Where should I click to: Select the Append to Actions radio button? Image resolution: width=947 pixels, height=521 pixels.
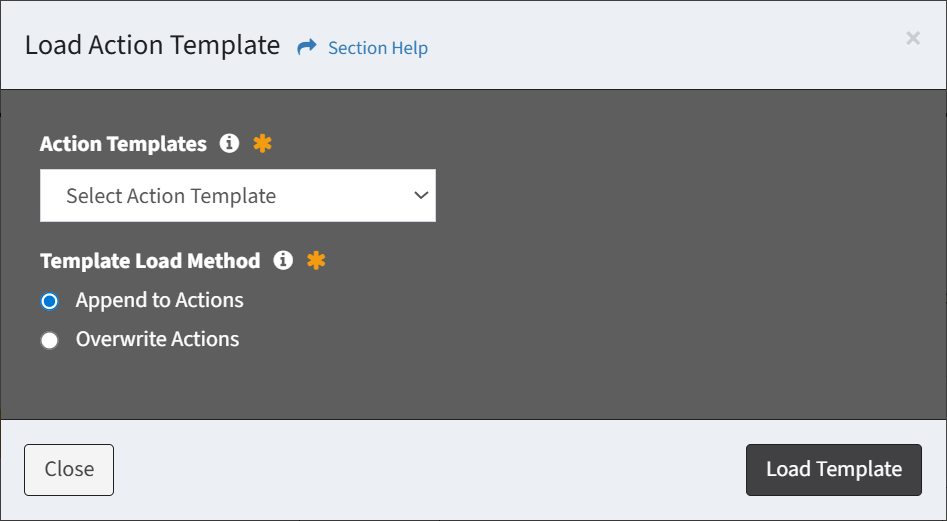(x=49, y=301)
